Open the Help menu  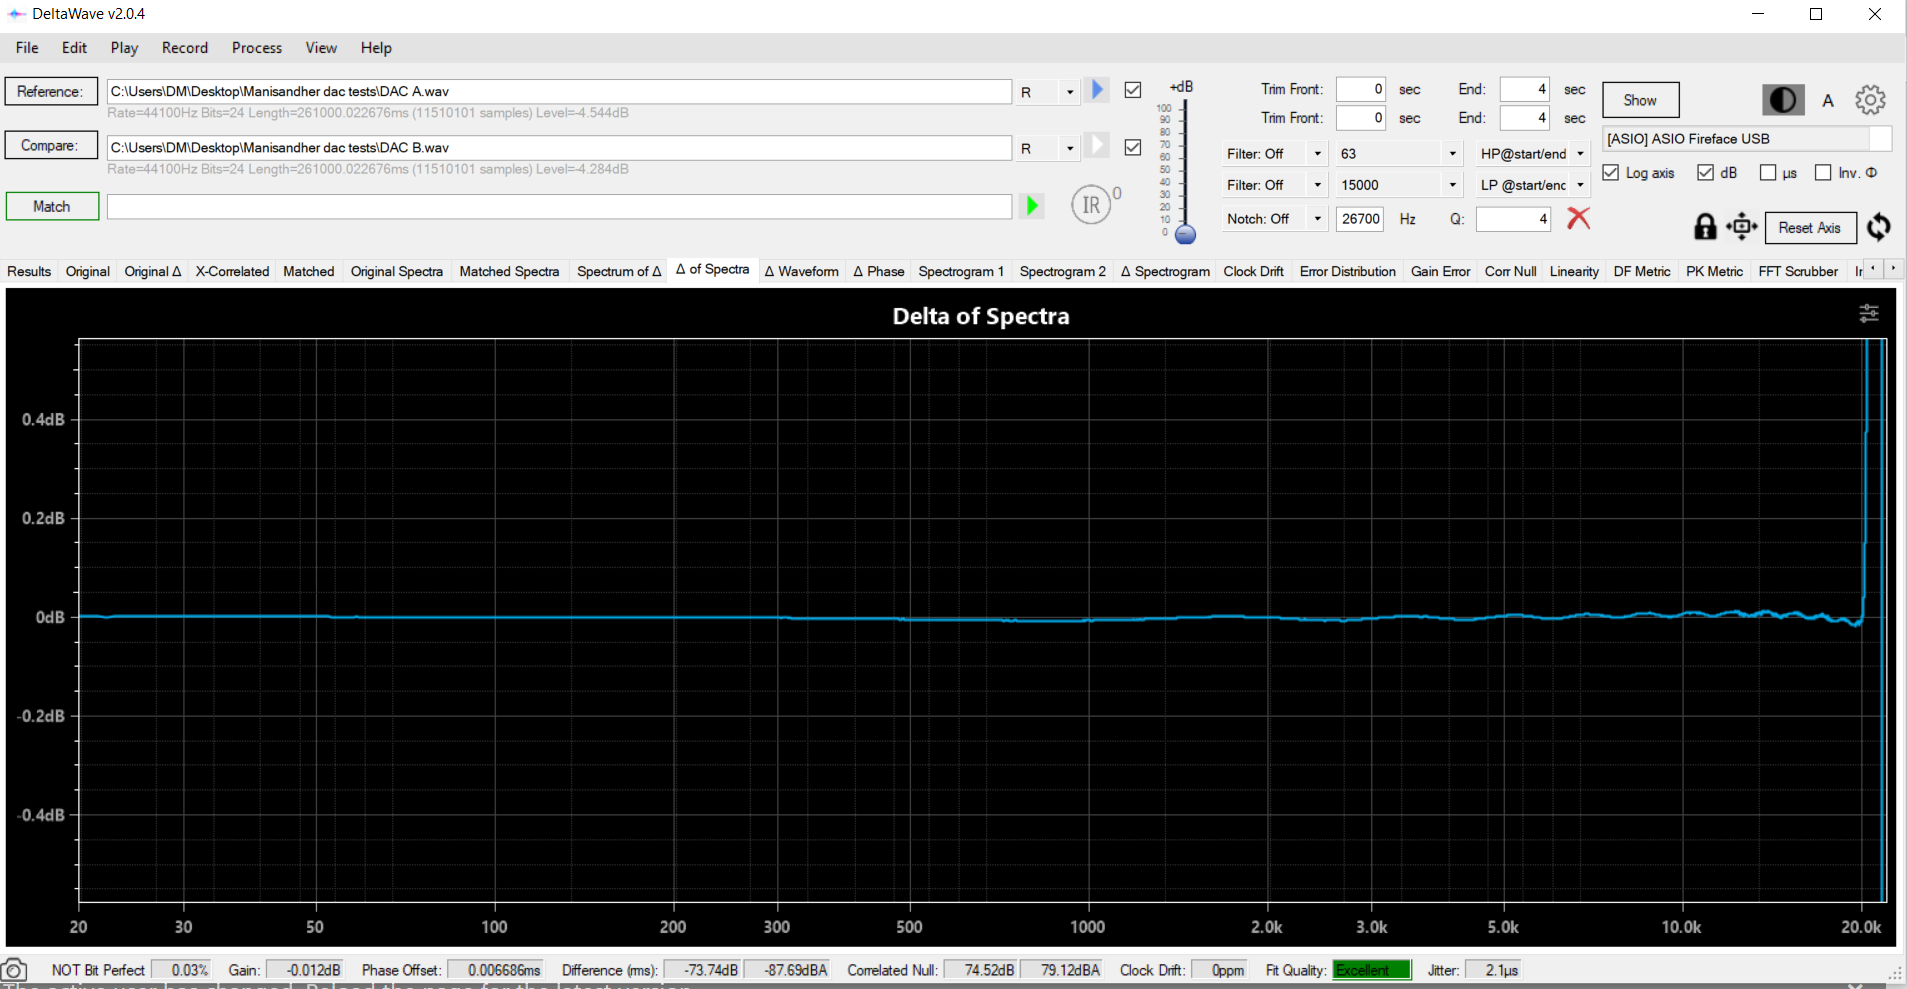pyautogui.click(x=376, y=48)
